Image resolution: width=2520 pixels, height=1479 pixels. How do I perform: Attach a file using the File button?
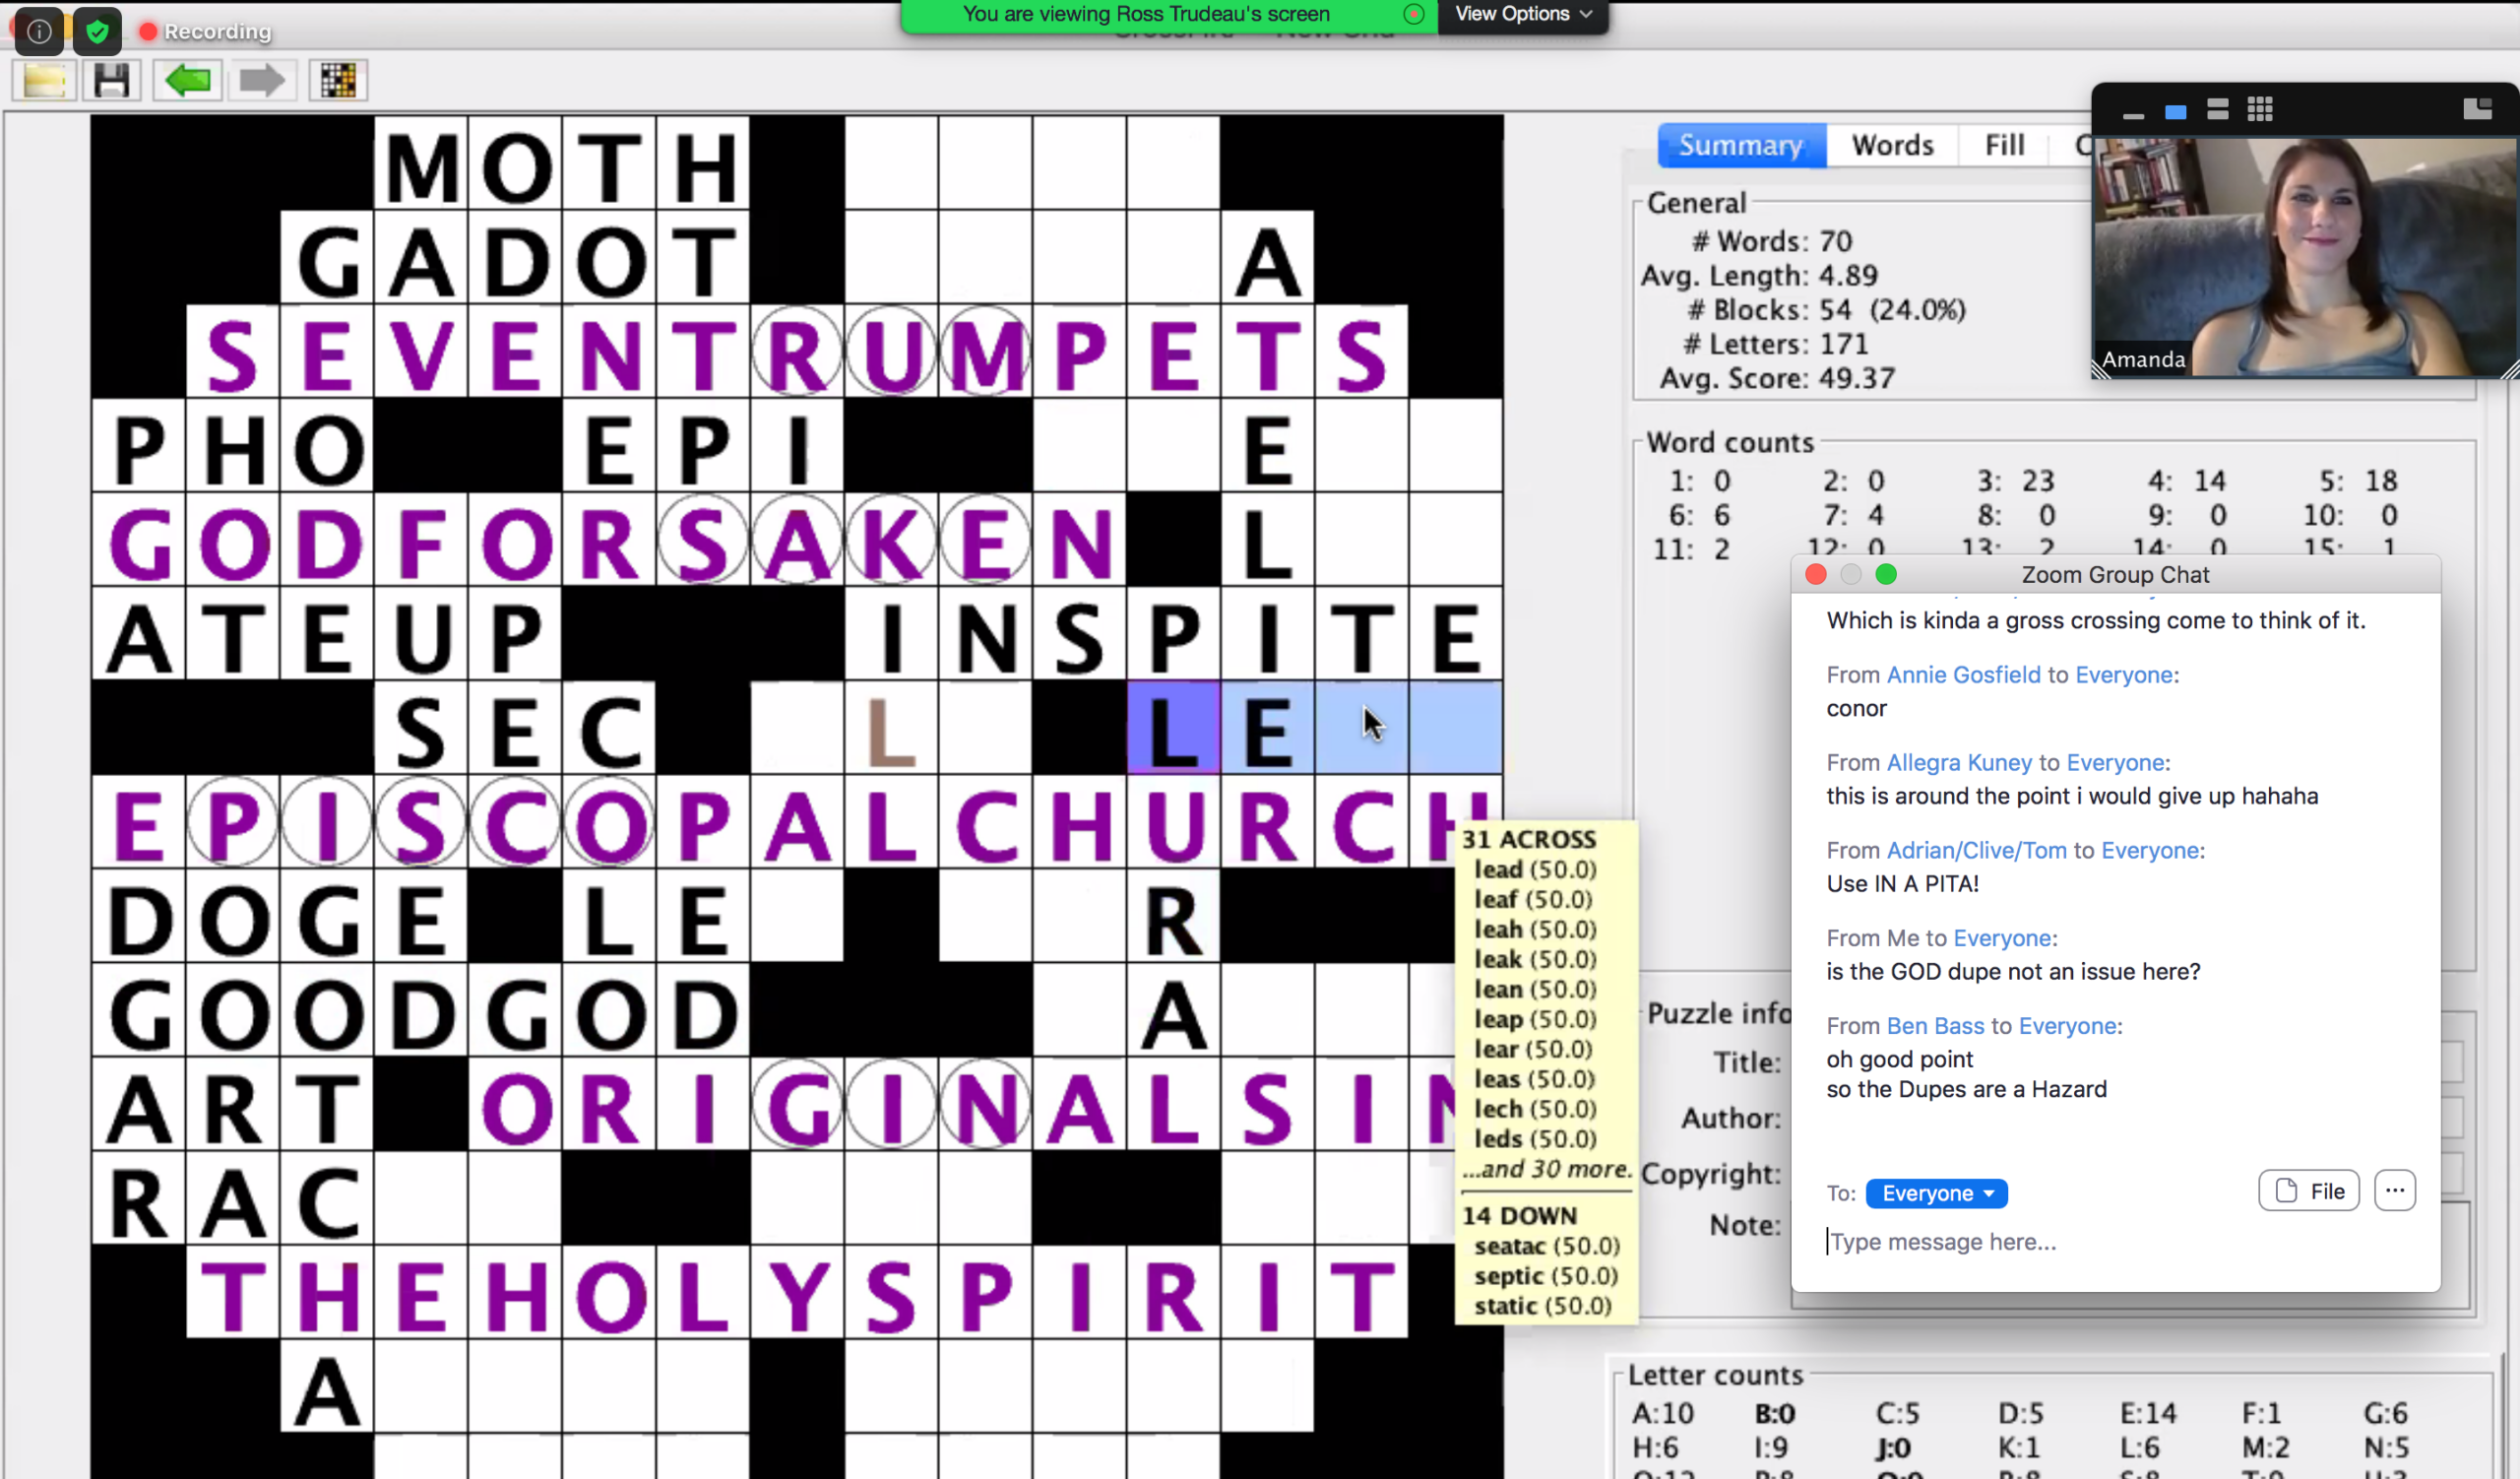coord(2309,1190)
